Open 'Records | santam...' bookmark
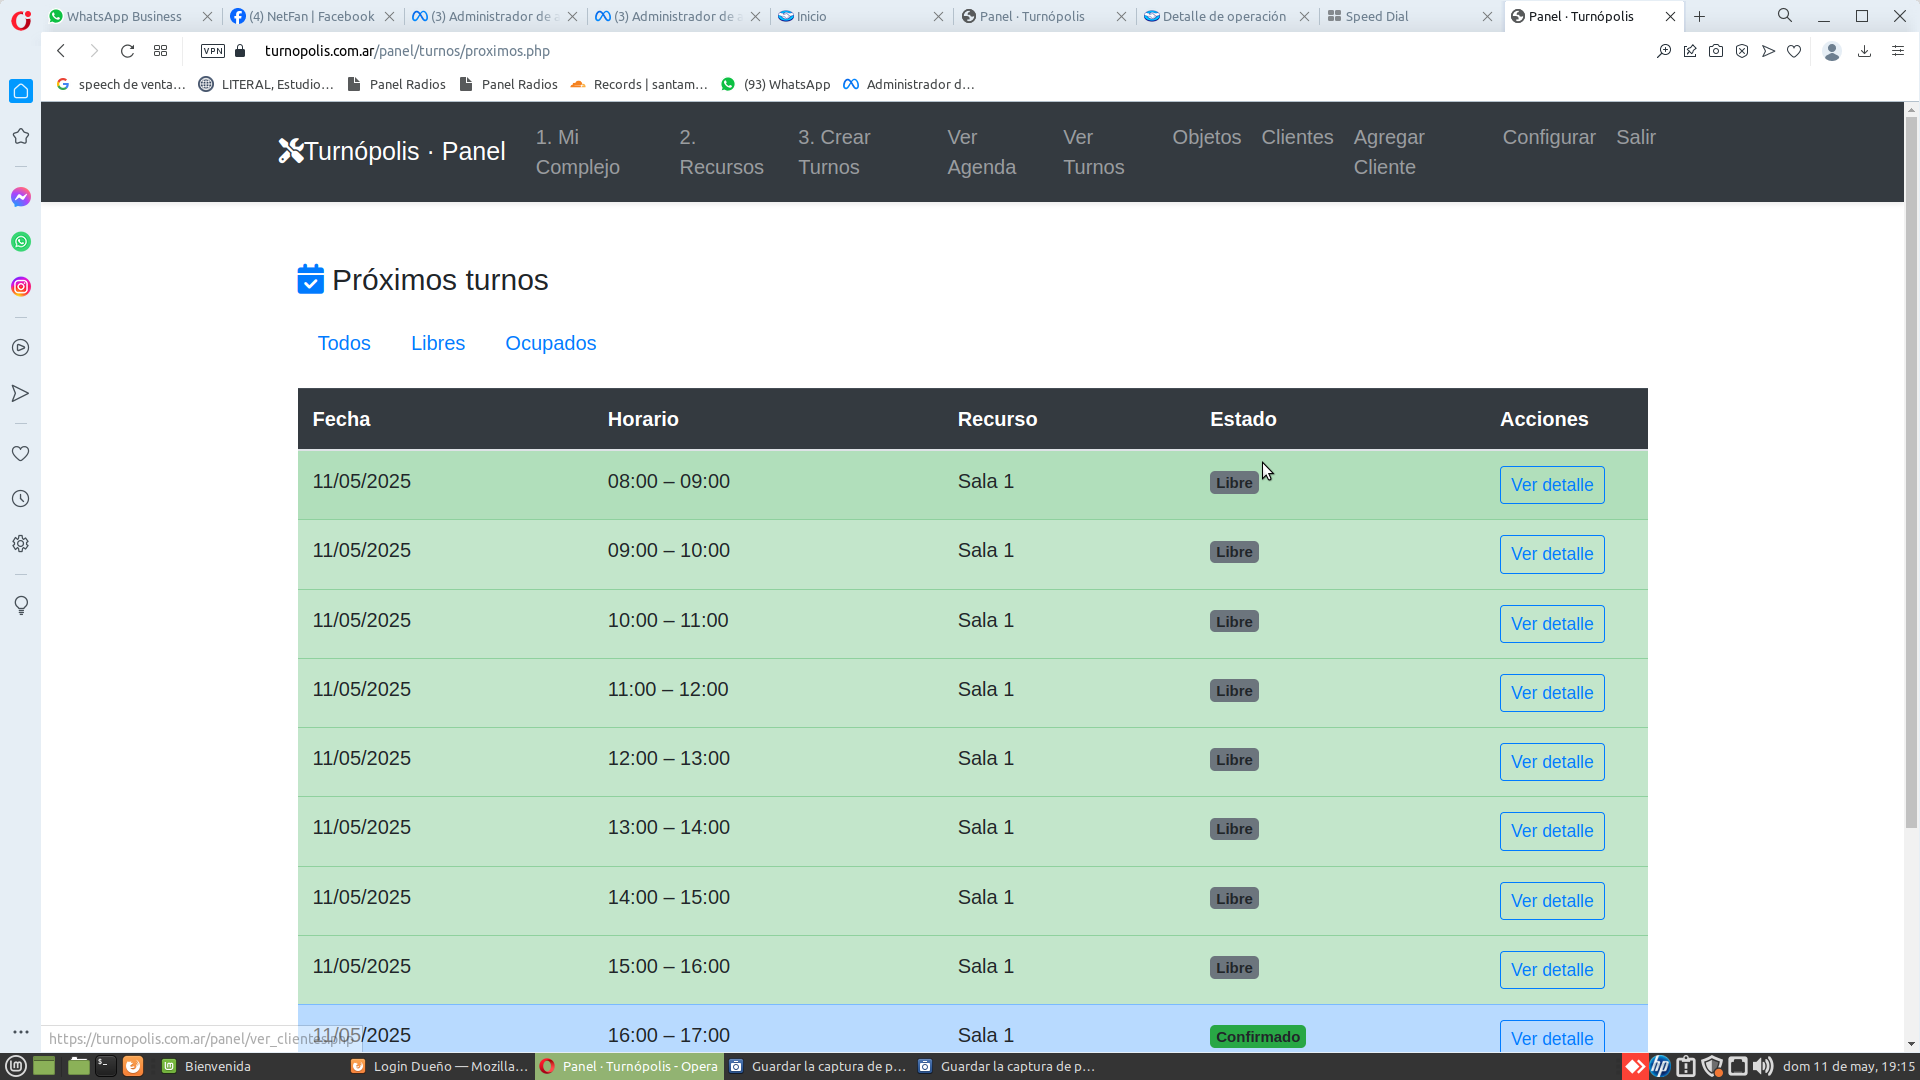1920x1080 pixels. point(639,84)
